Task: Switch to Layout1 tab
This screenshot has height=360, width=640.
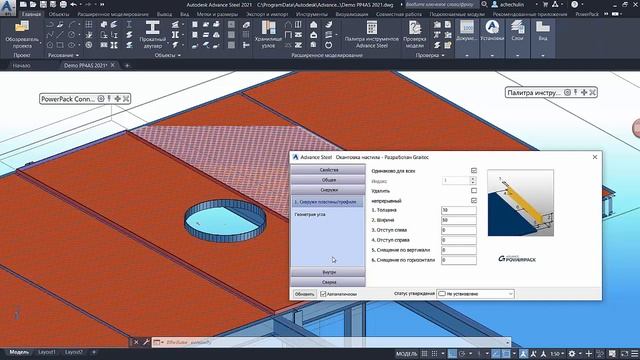Action: tap(47, 352)
